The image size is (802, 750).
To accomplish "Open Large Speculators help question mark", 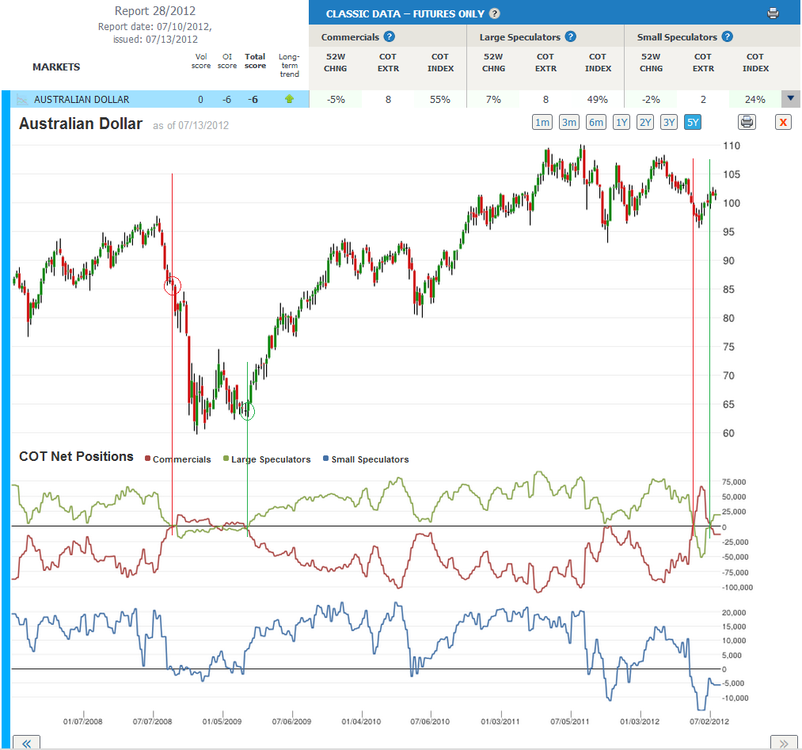I will (x=570, y=36).
